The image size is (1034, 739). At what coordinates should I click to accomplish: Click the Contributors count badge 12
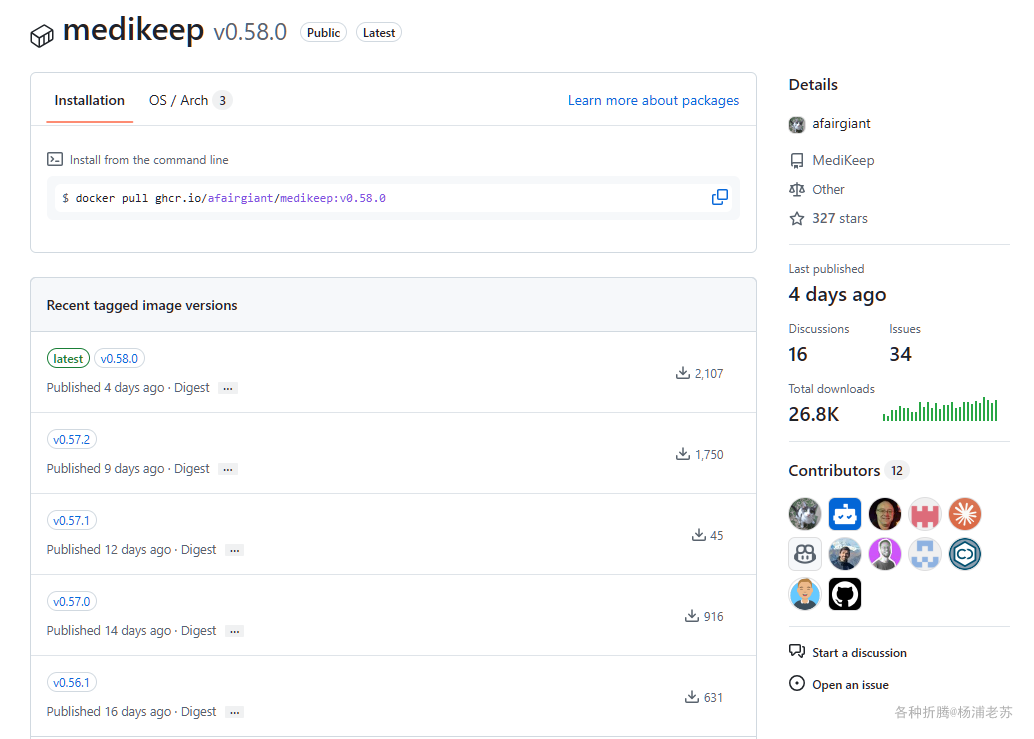coord(897,471)
